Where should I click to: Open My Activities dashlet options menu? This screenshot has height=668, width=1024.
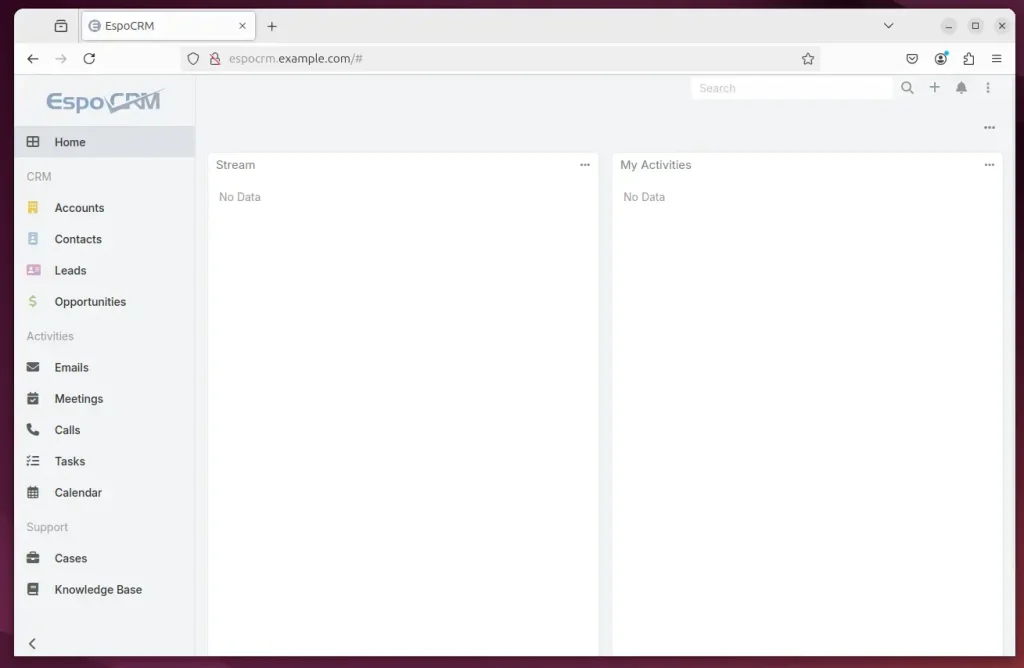pyautogui.click(x=989, y=165)
